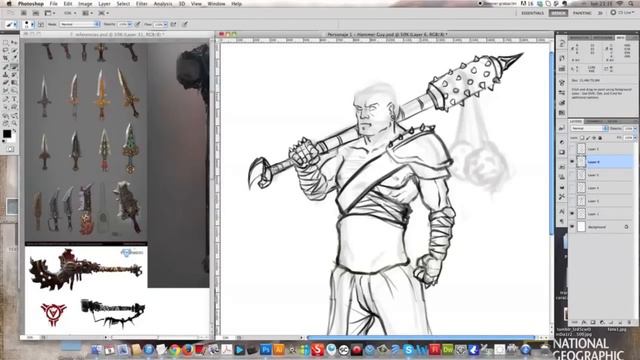640x360 pixels.
Task: Select the Eyedropper tool
Action: point(14,58)
